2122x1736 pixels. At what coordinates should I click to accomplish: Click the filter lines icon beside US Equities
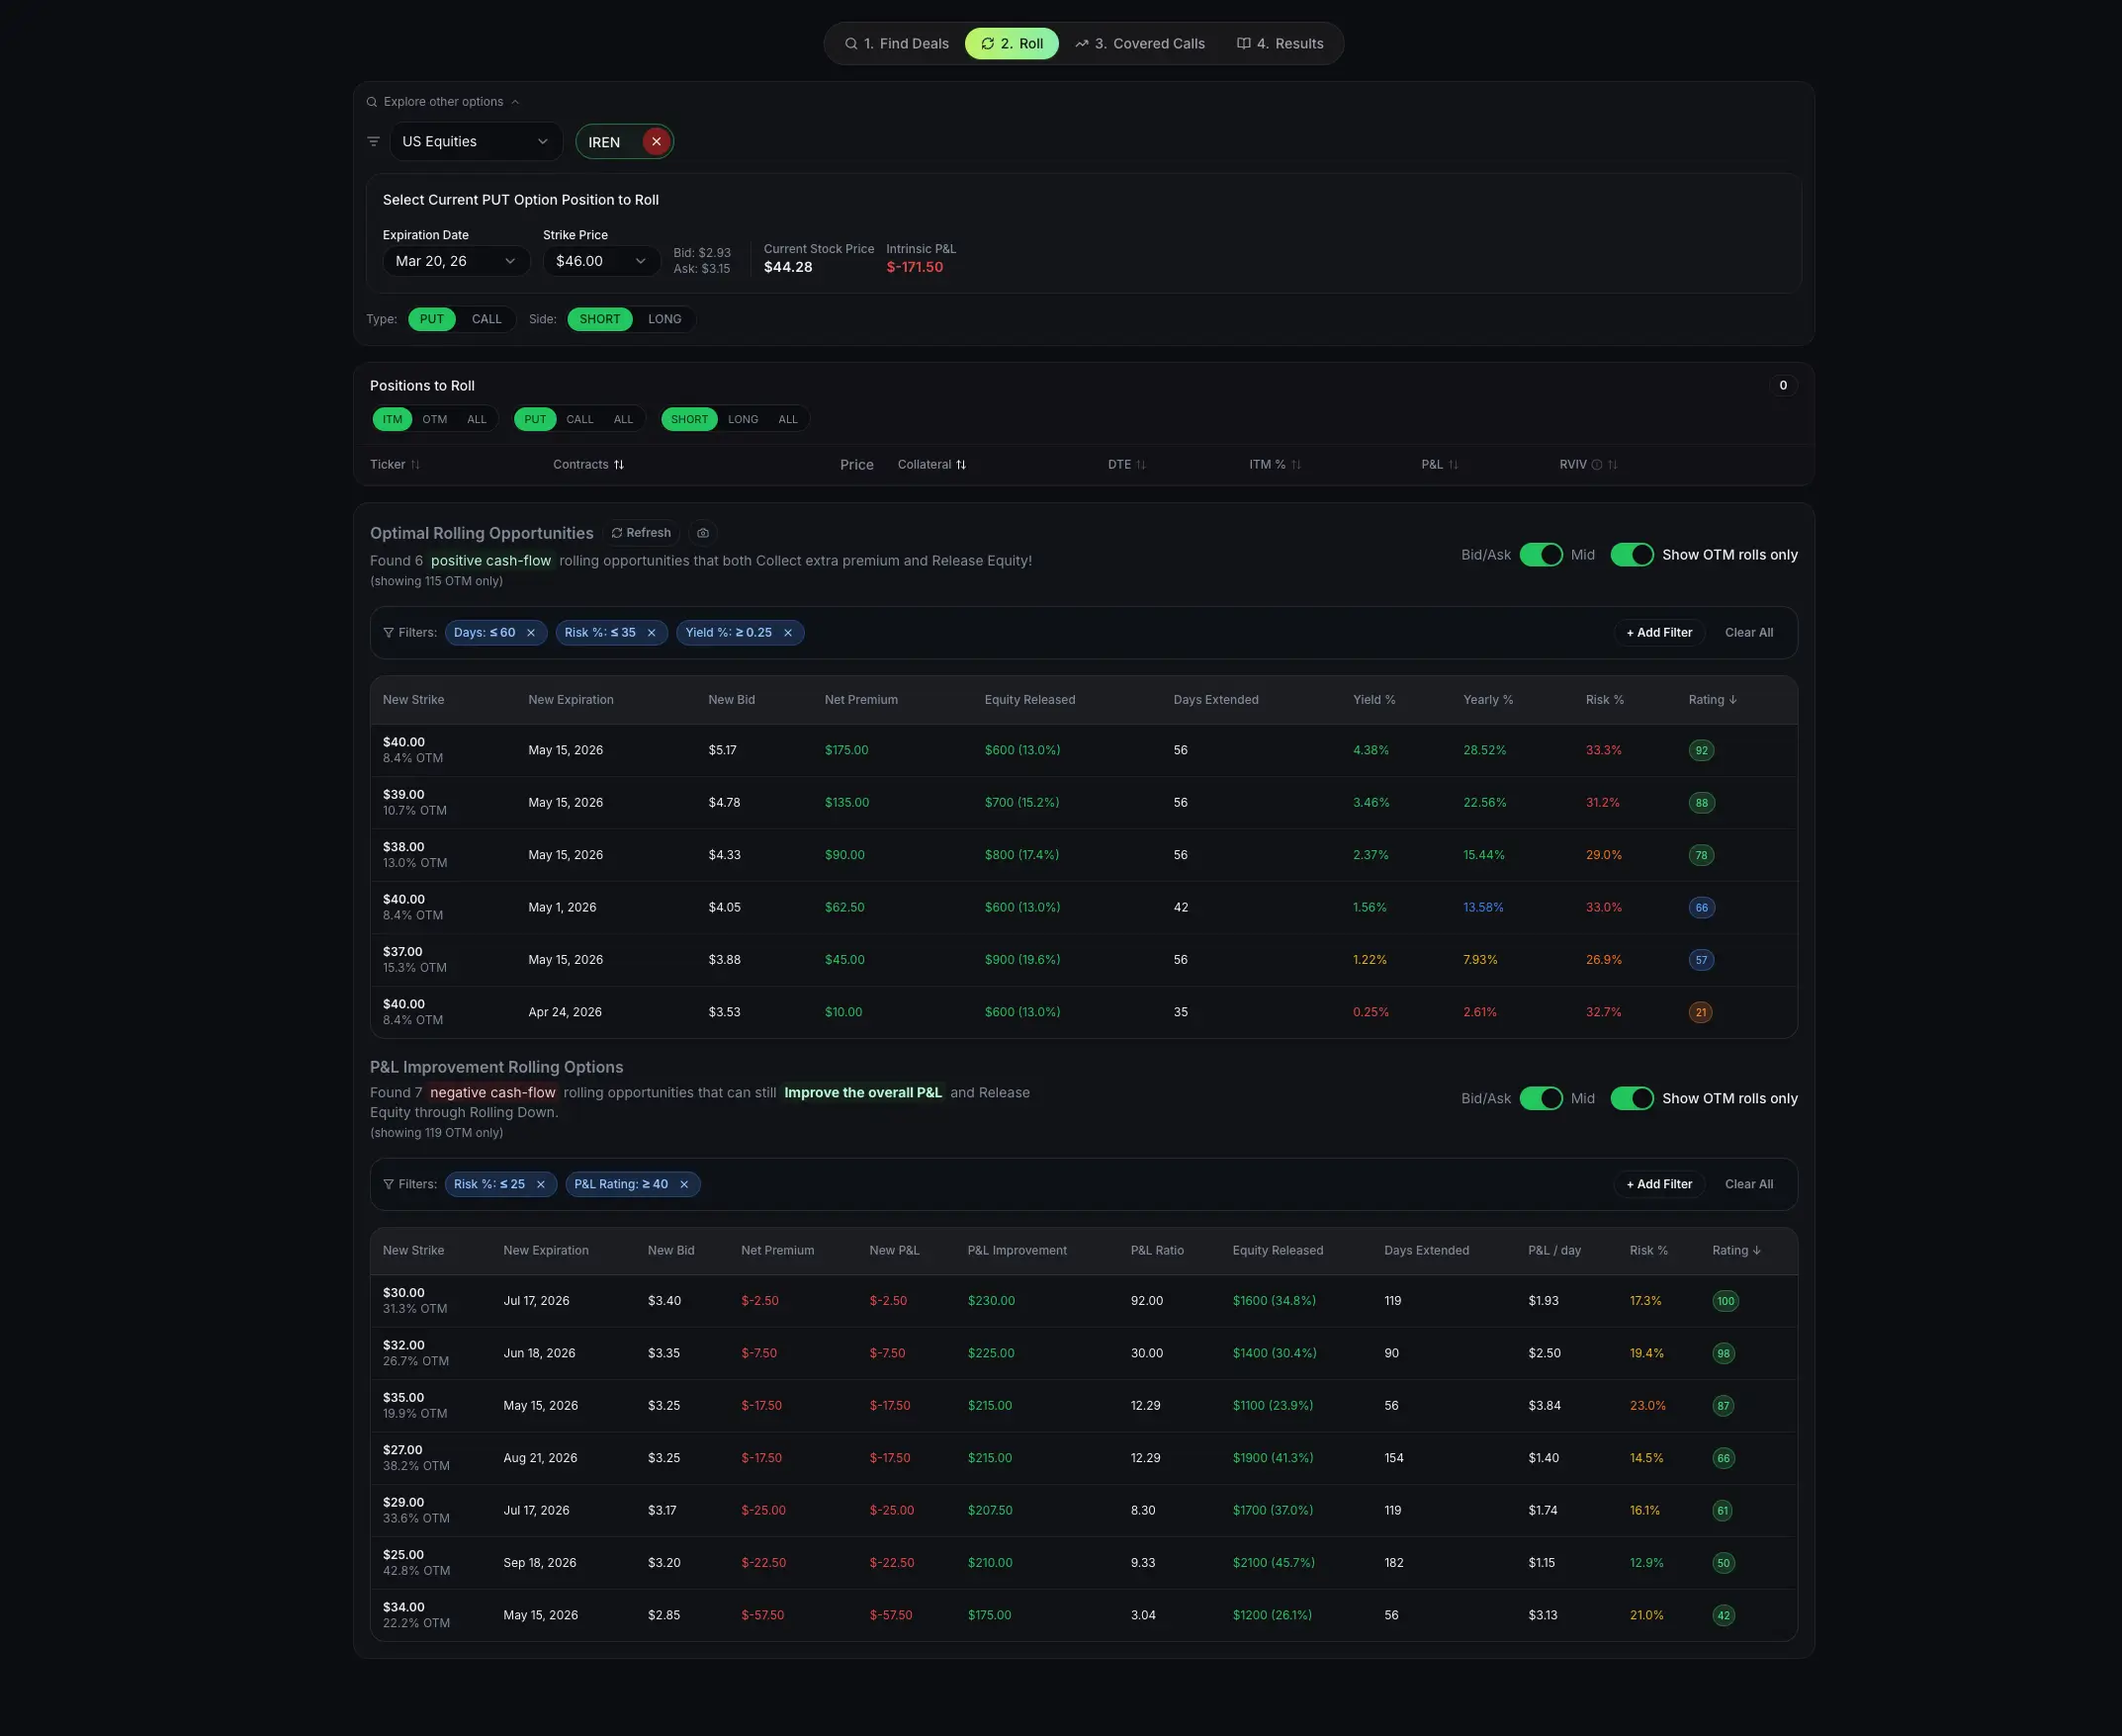tap(373, 142)
